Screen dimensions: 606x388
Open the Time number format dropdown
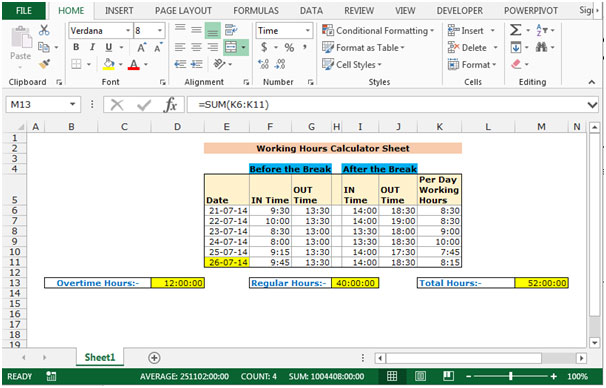308,31
